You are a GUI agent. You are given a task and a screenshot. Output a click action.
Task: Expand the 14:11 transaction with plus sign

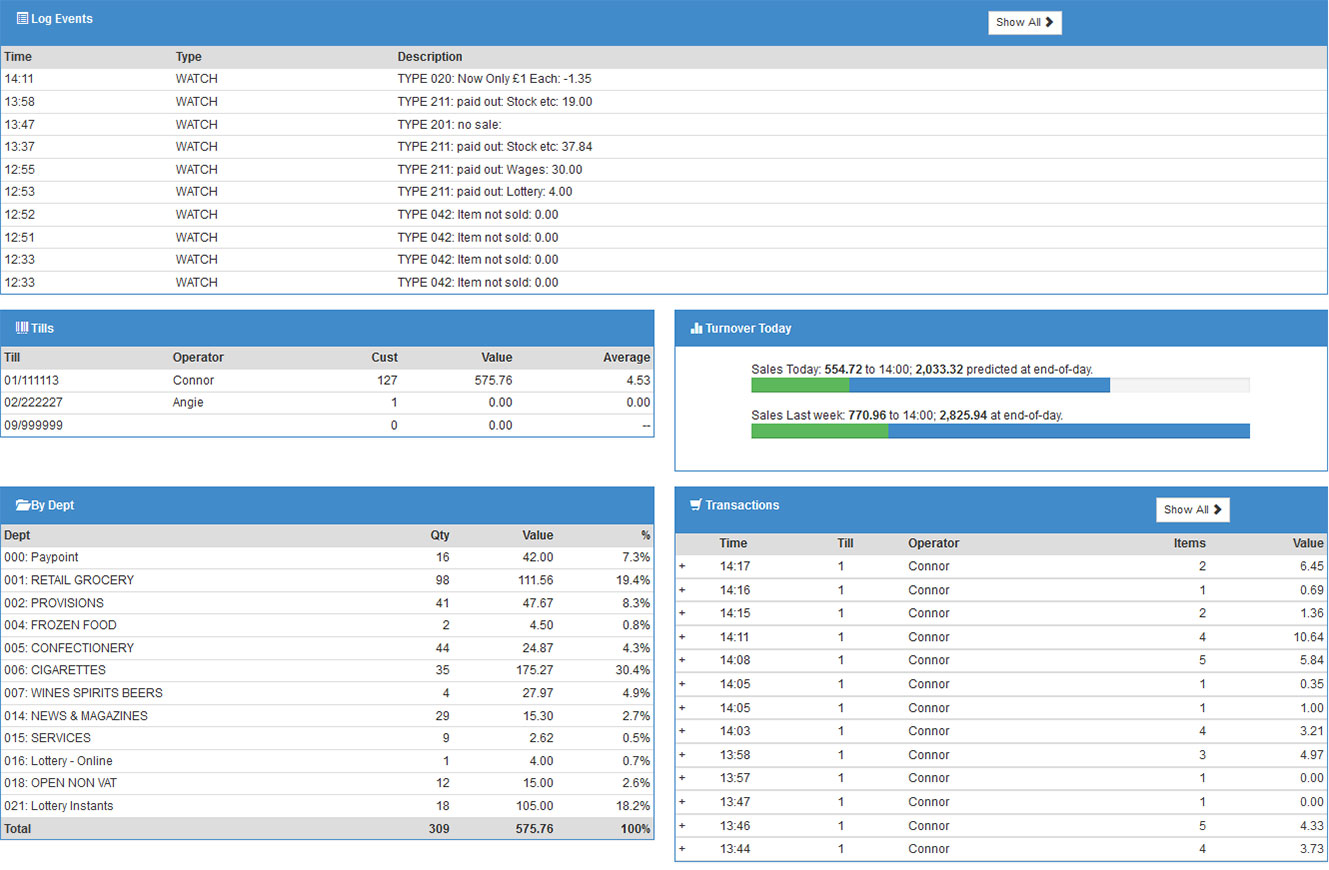682,637
